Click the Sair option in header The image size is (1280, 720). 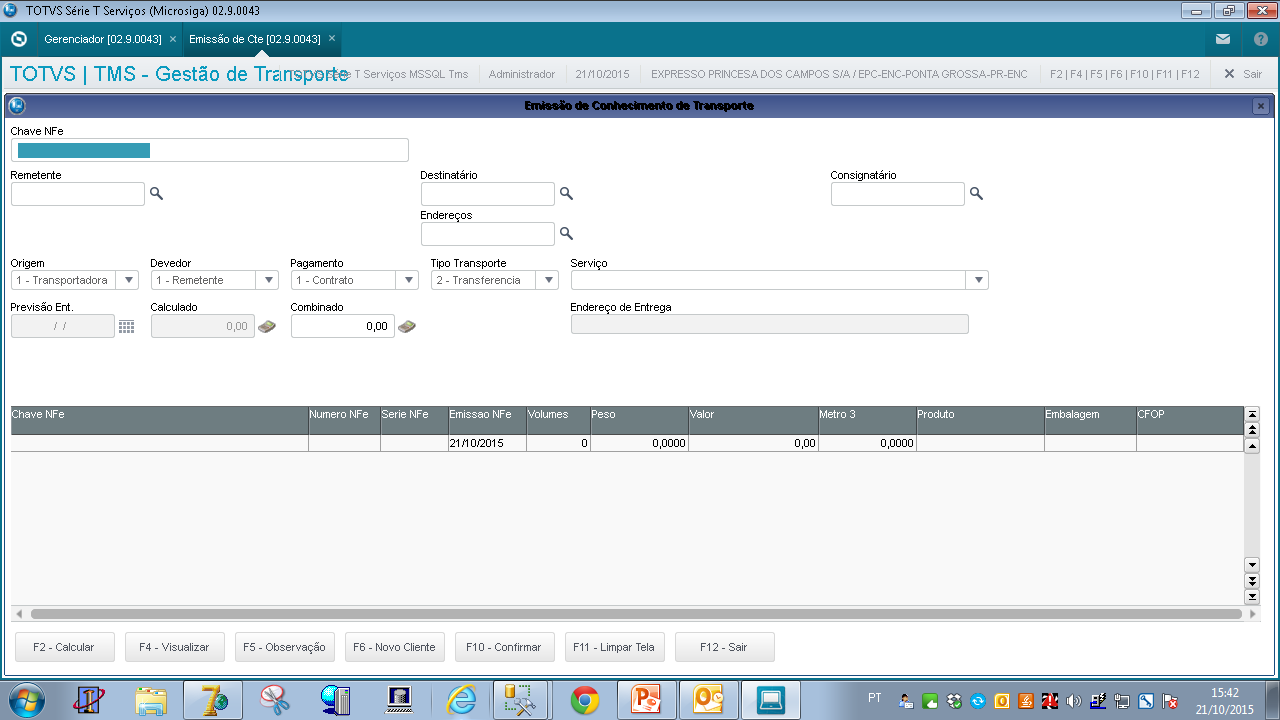1243,74
